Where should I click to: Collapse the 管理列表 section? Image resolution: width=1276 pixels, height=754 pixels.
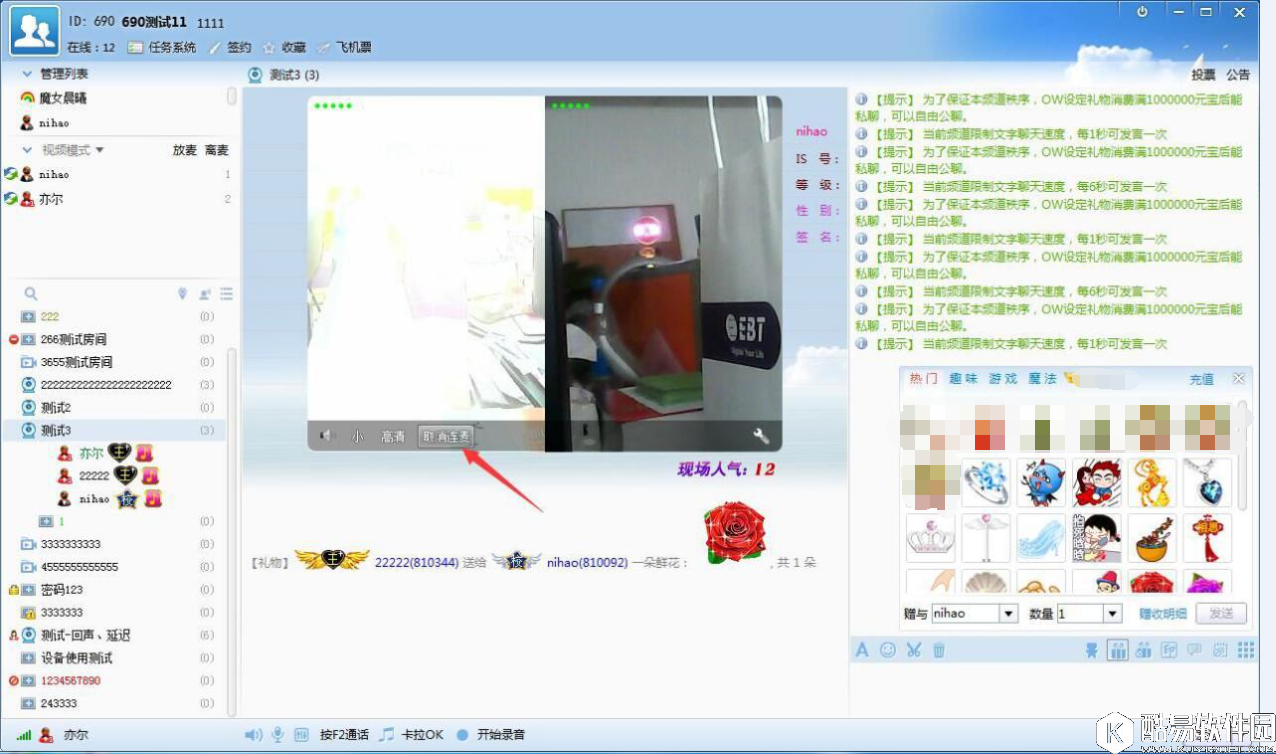coord(27,74)
